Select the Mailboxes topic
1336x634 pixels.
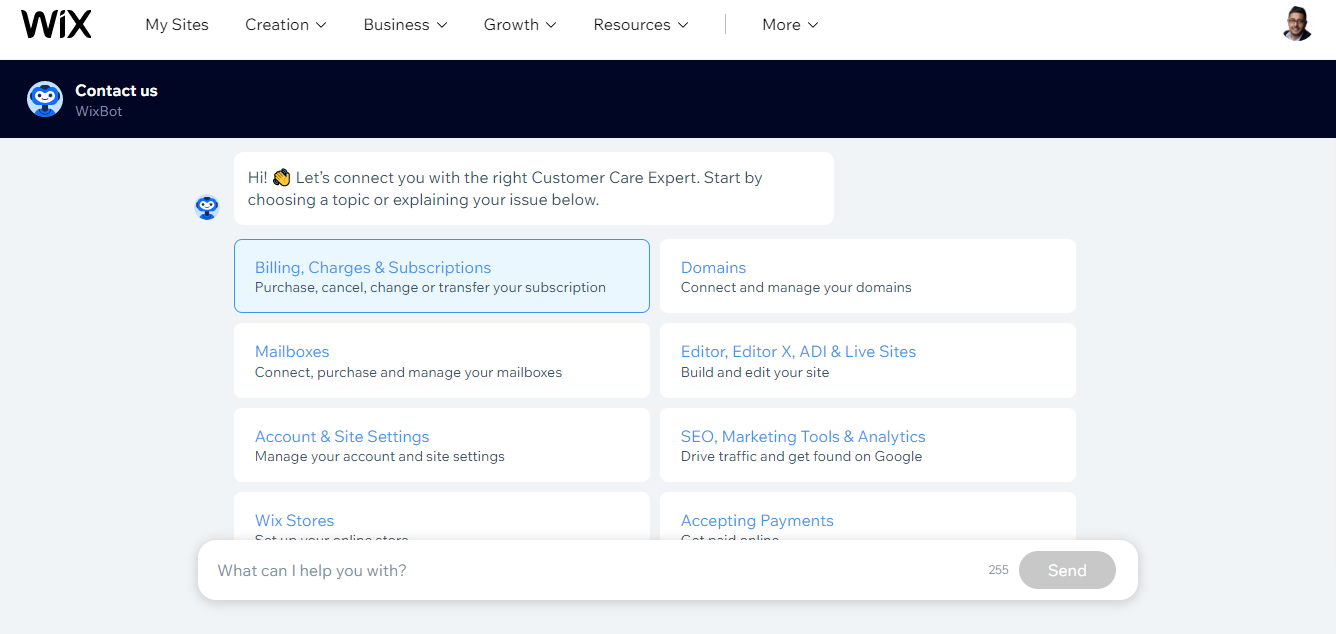441,361
